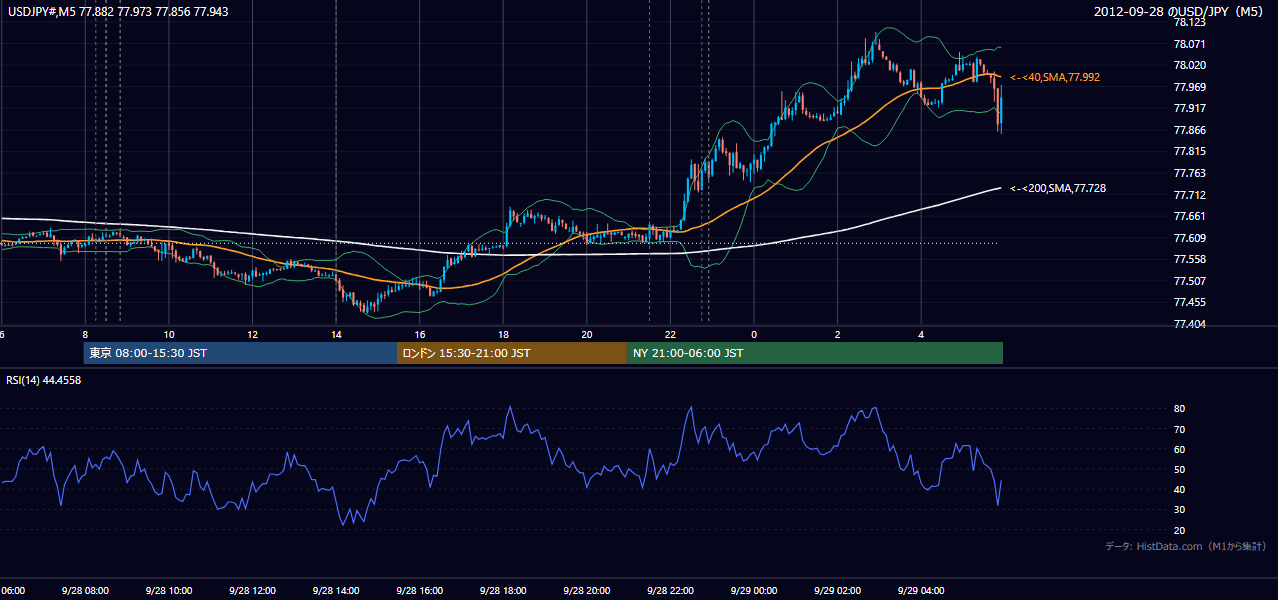
Task: Click the <-<40,SMA,77.992 moving average label
Action: pos(1056,77)
